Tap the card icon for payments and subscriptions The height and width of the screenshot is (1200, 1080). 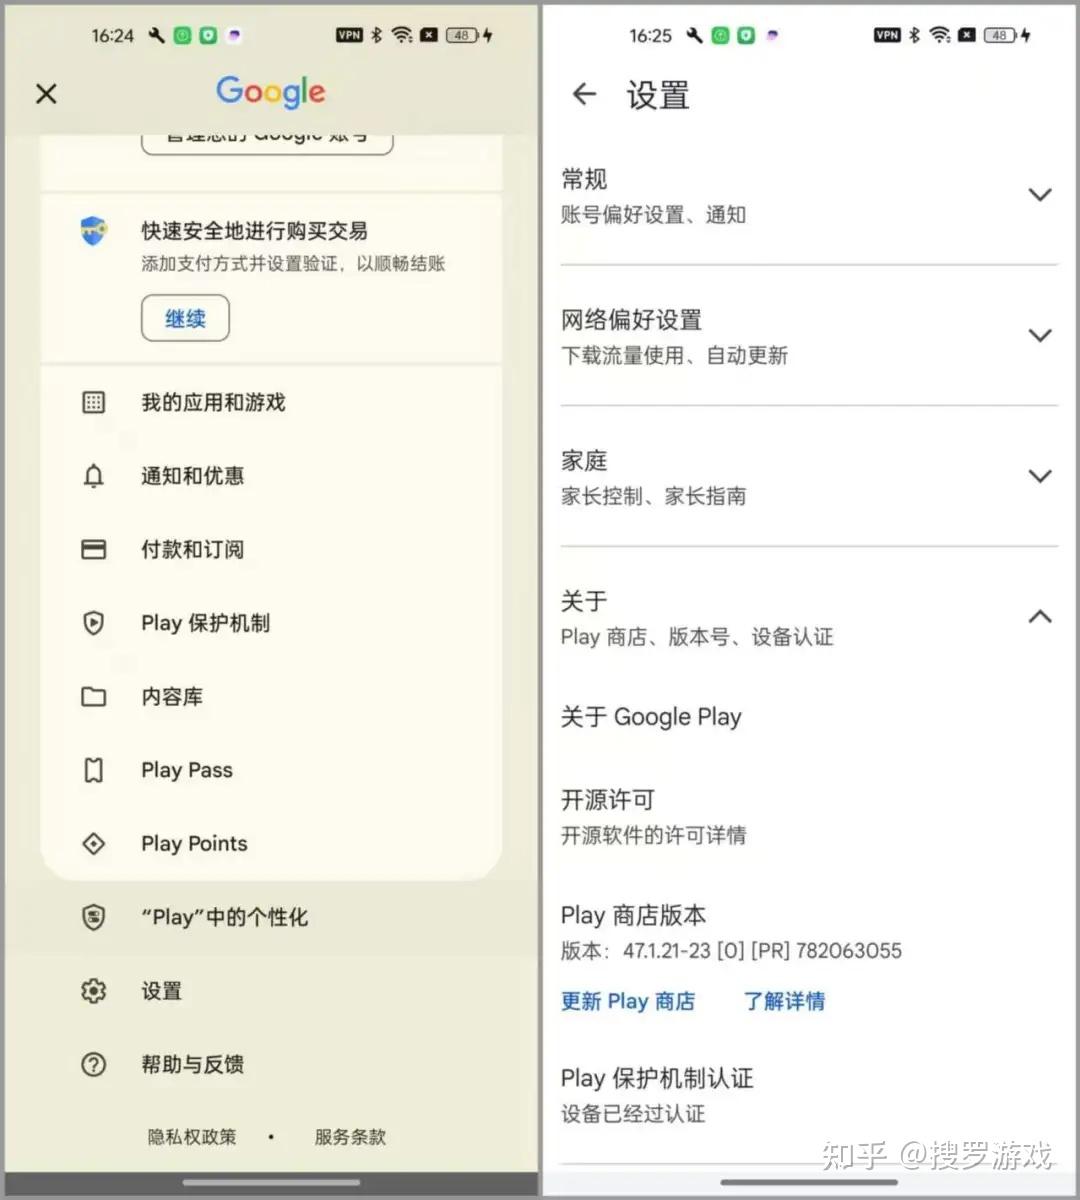coord(93,549)
